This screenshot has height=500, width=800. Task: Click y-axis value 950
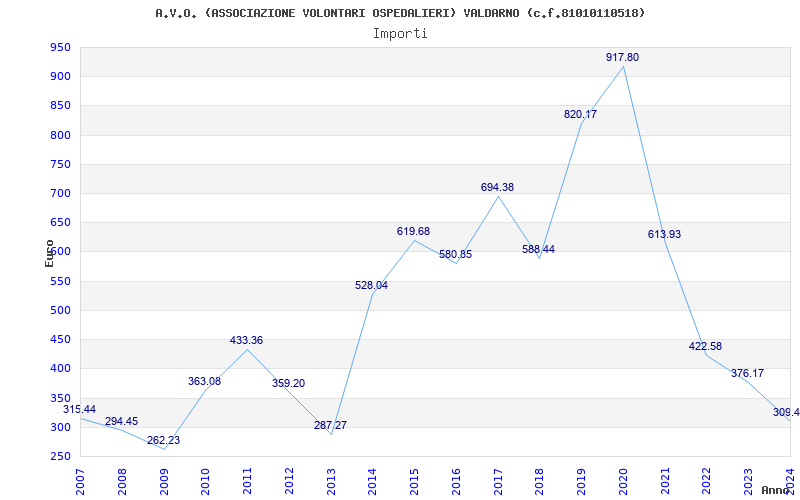pyautogui.click(x=60, y=48)
